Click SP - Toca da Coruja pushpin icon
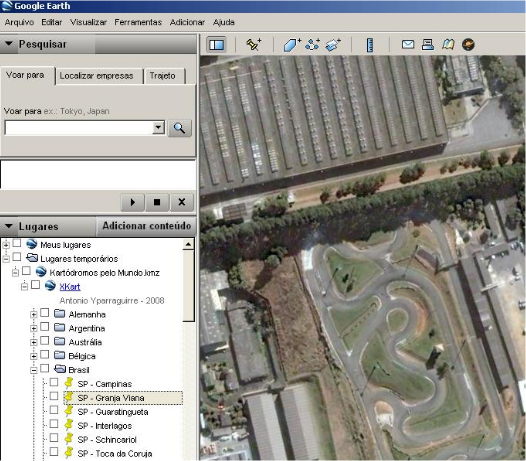Screen dimensions: 526x461 tap(69, 453)
